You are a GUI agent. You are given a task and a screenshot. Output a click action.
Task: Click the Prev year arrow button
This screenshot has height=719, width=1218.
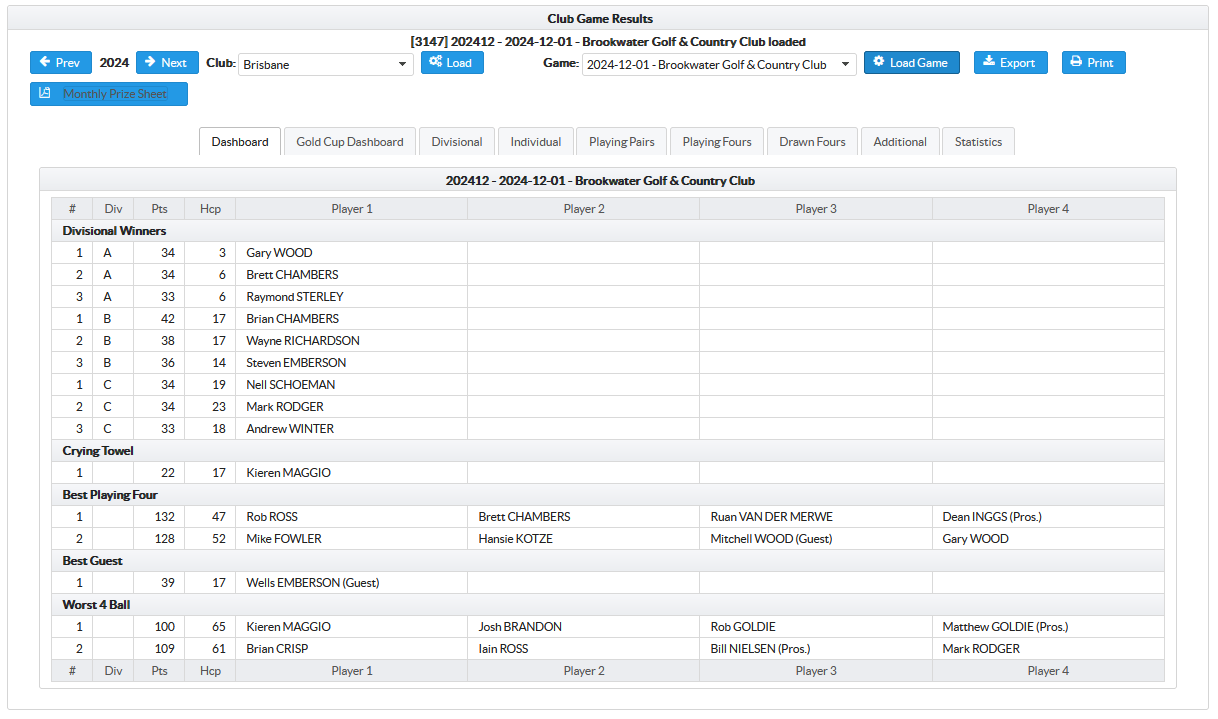click(x=61, y=63)
